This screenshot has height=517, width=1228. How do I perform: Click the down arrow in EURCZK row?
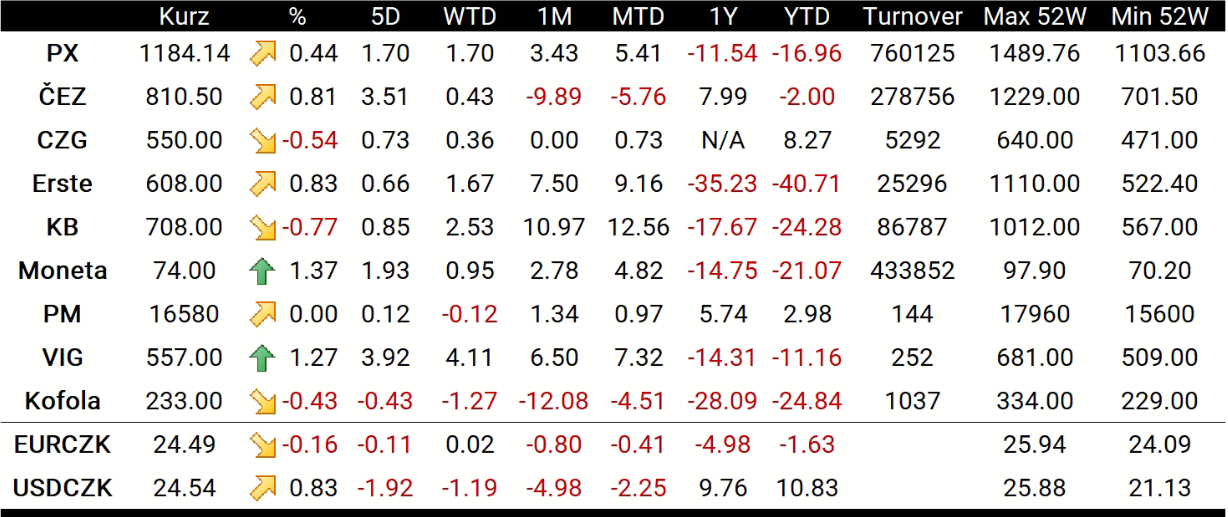(264, 445)
